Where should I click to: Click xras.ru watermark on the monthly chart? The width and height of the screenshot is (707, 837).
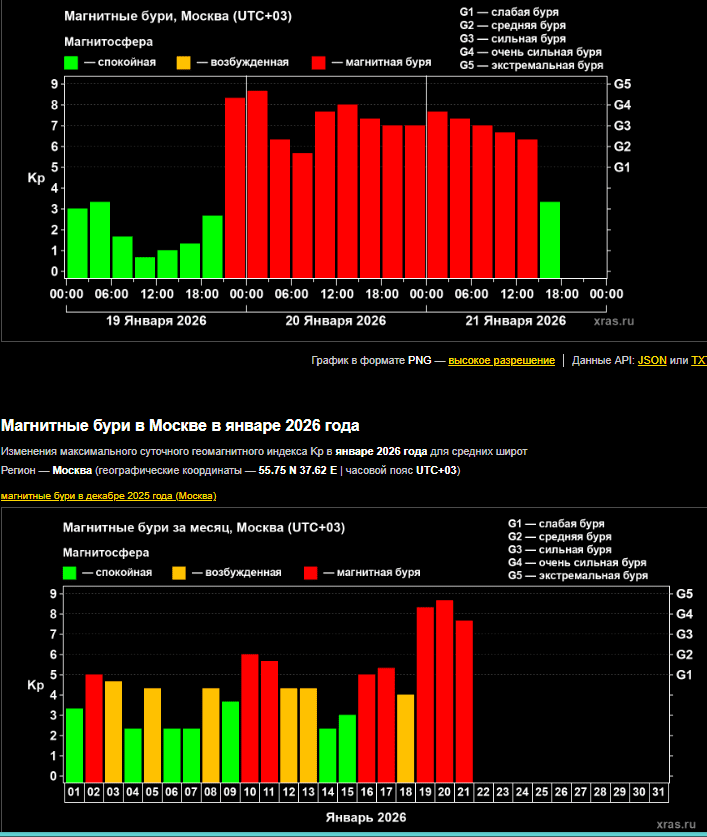coord(675,822)
